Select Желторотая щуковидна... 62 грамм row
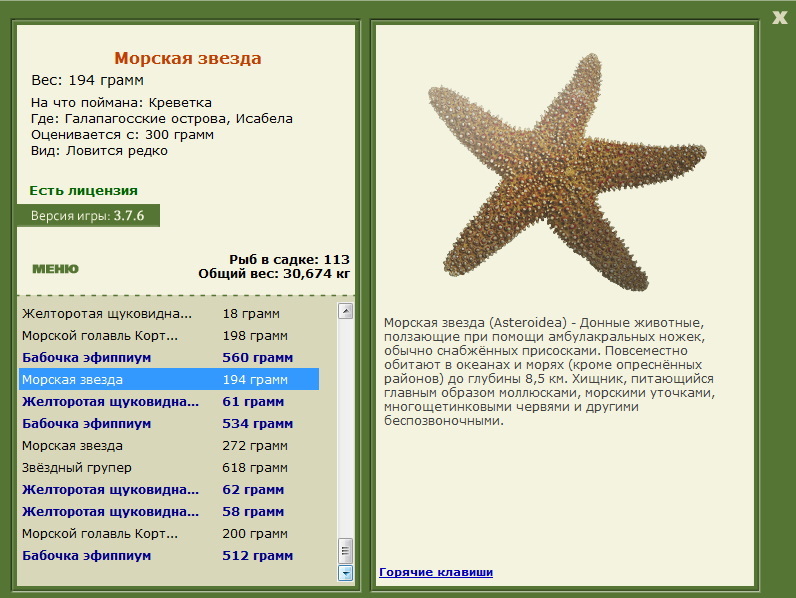The width and height of the screenshot is (796, 598). (169, 489)
